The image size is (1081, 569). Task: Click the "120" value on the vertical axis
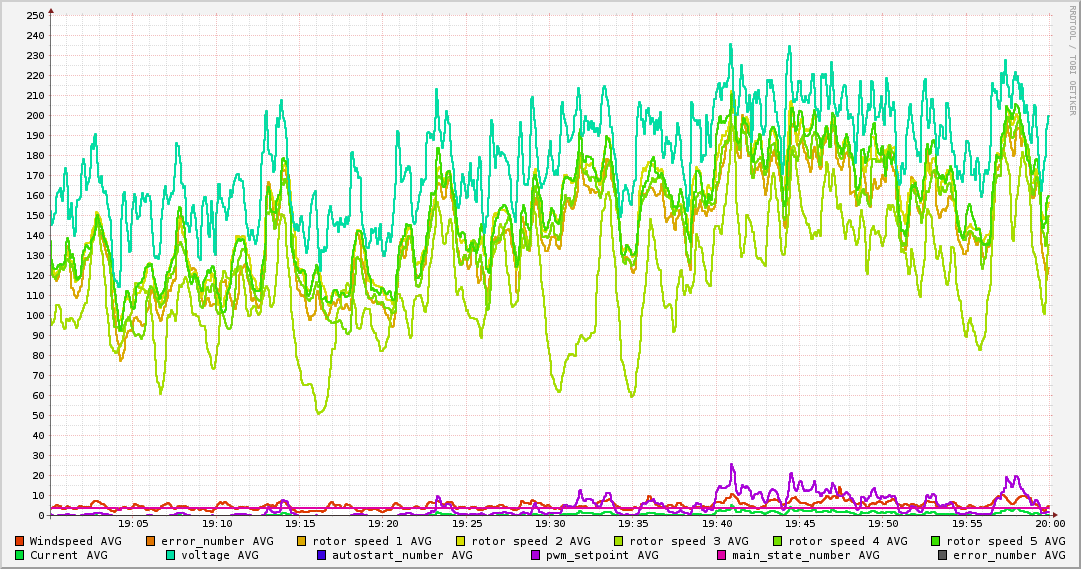click(34, 276)
